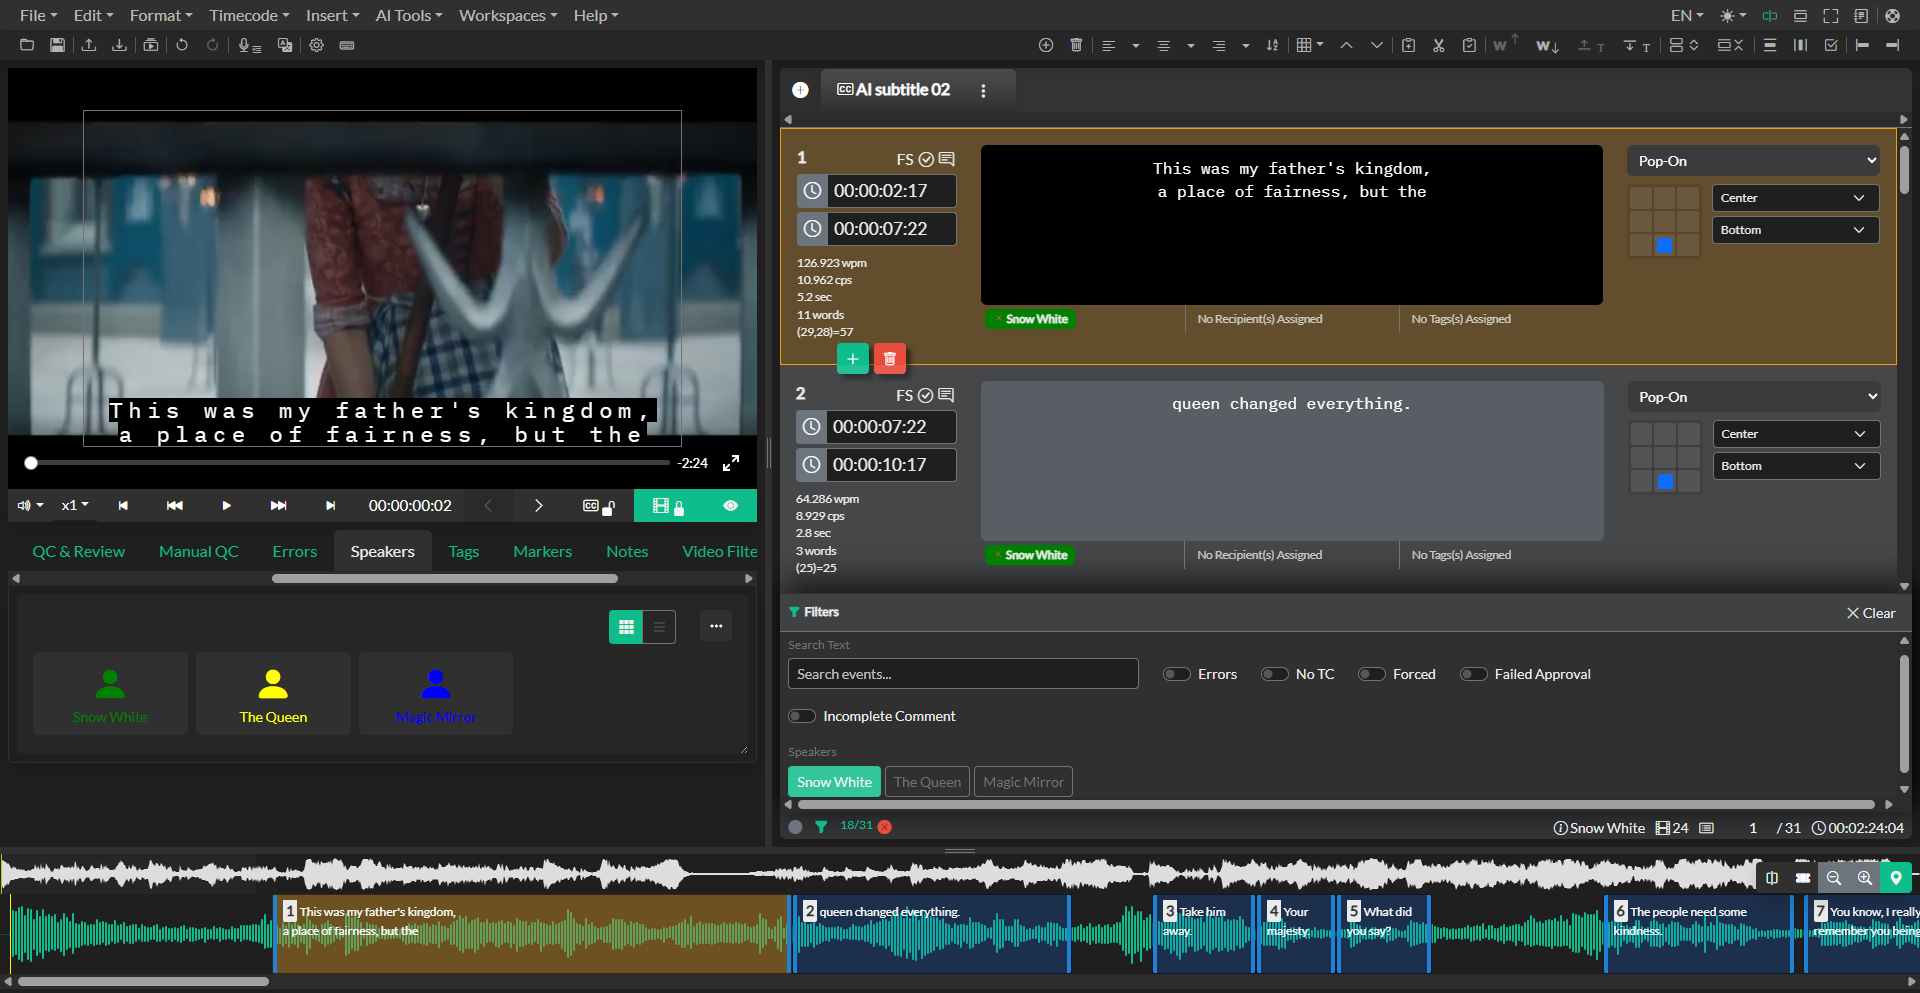Zoom in on the waveform timeline
The height and width of the screenshot is (993, 1920).
[x=1864, y=878]
